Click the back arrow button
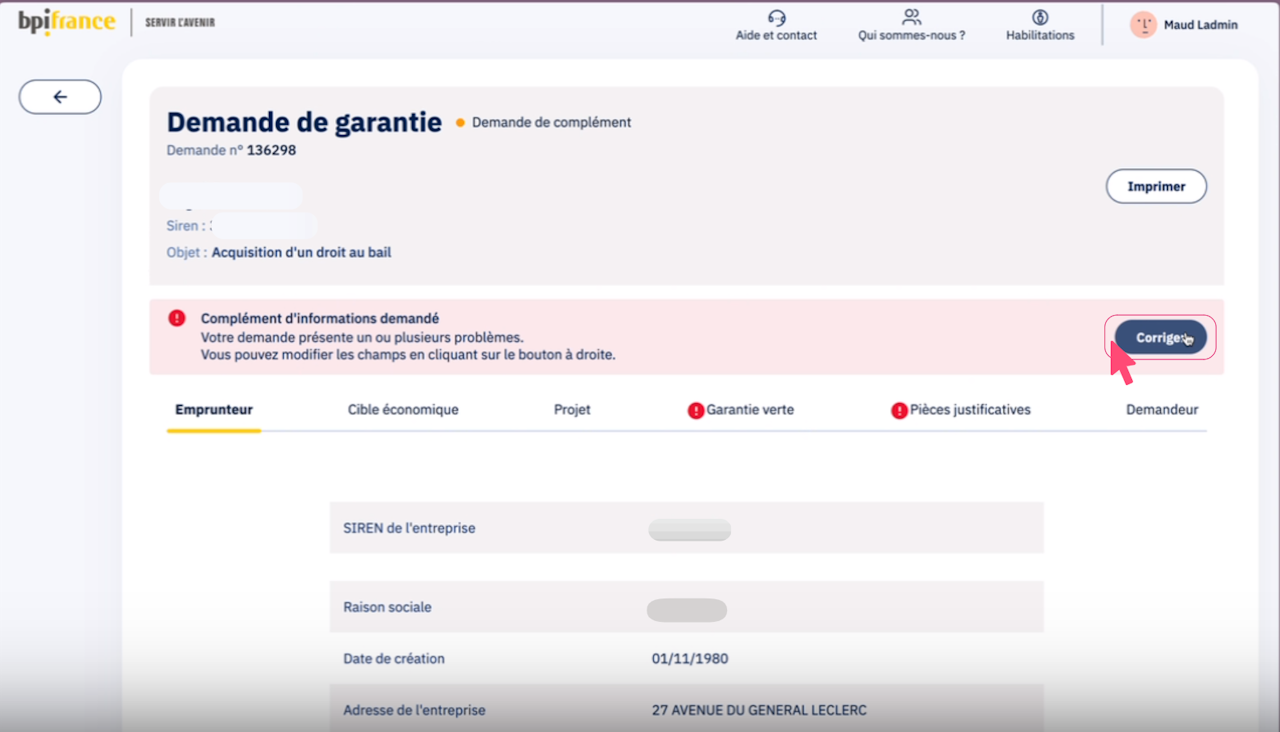1280x732 pixels. click(x=60, y=97)
